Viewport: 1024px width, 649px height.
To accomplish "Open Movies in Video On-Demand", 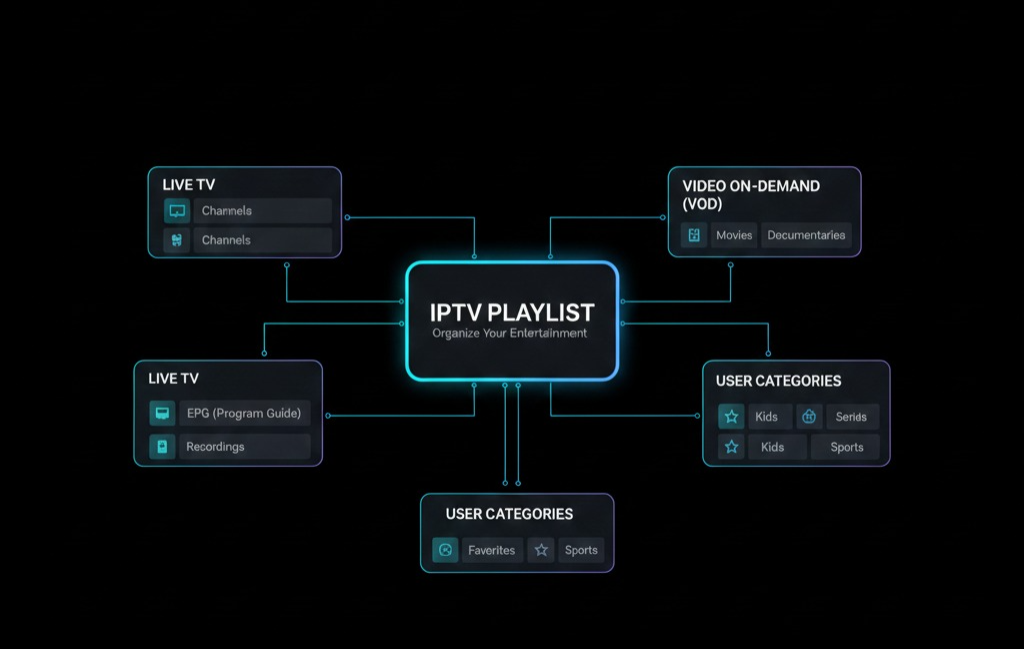I will [x=734, y=235].
